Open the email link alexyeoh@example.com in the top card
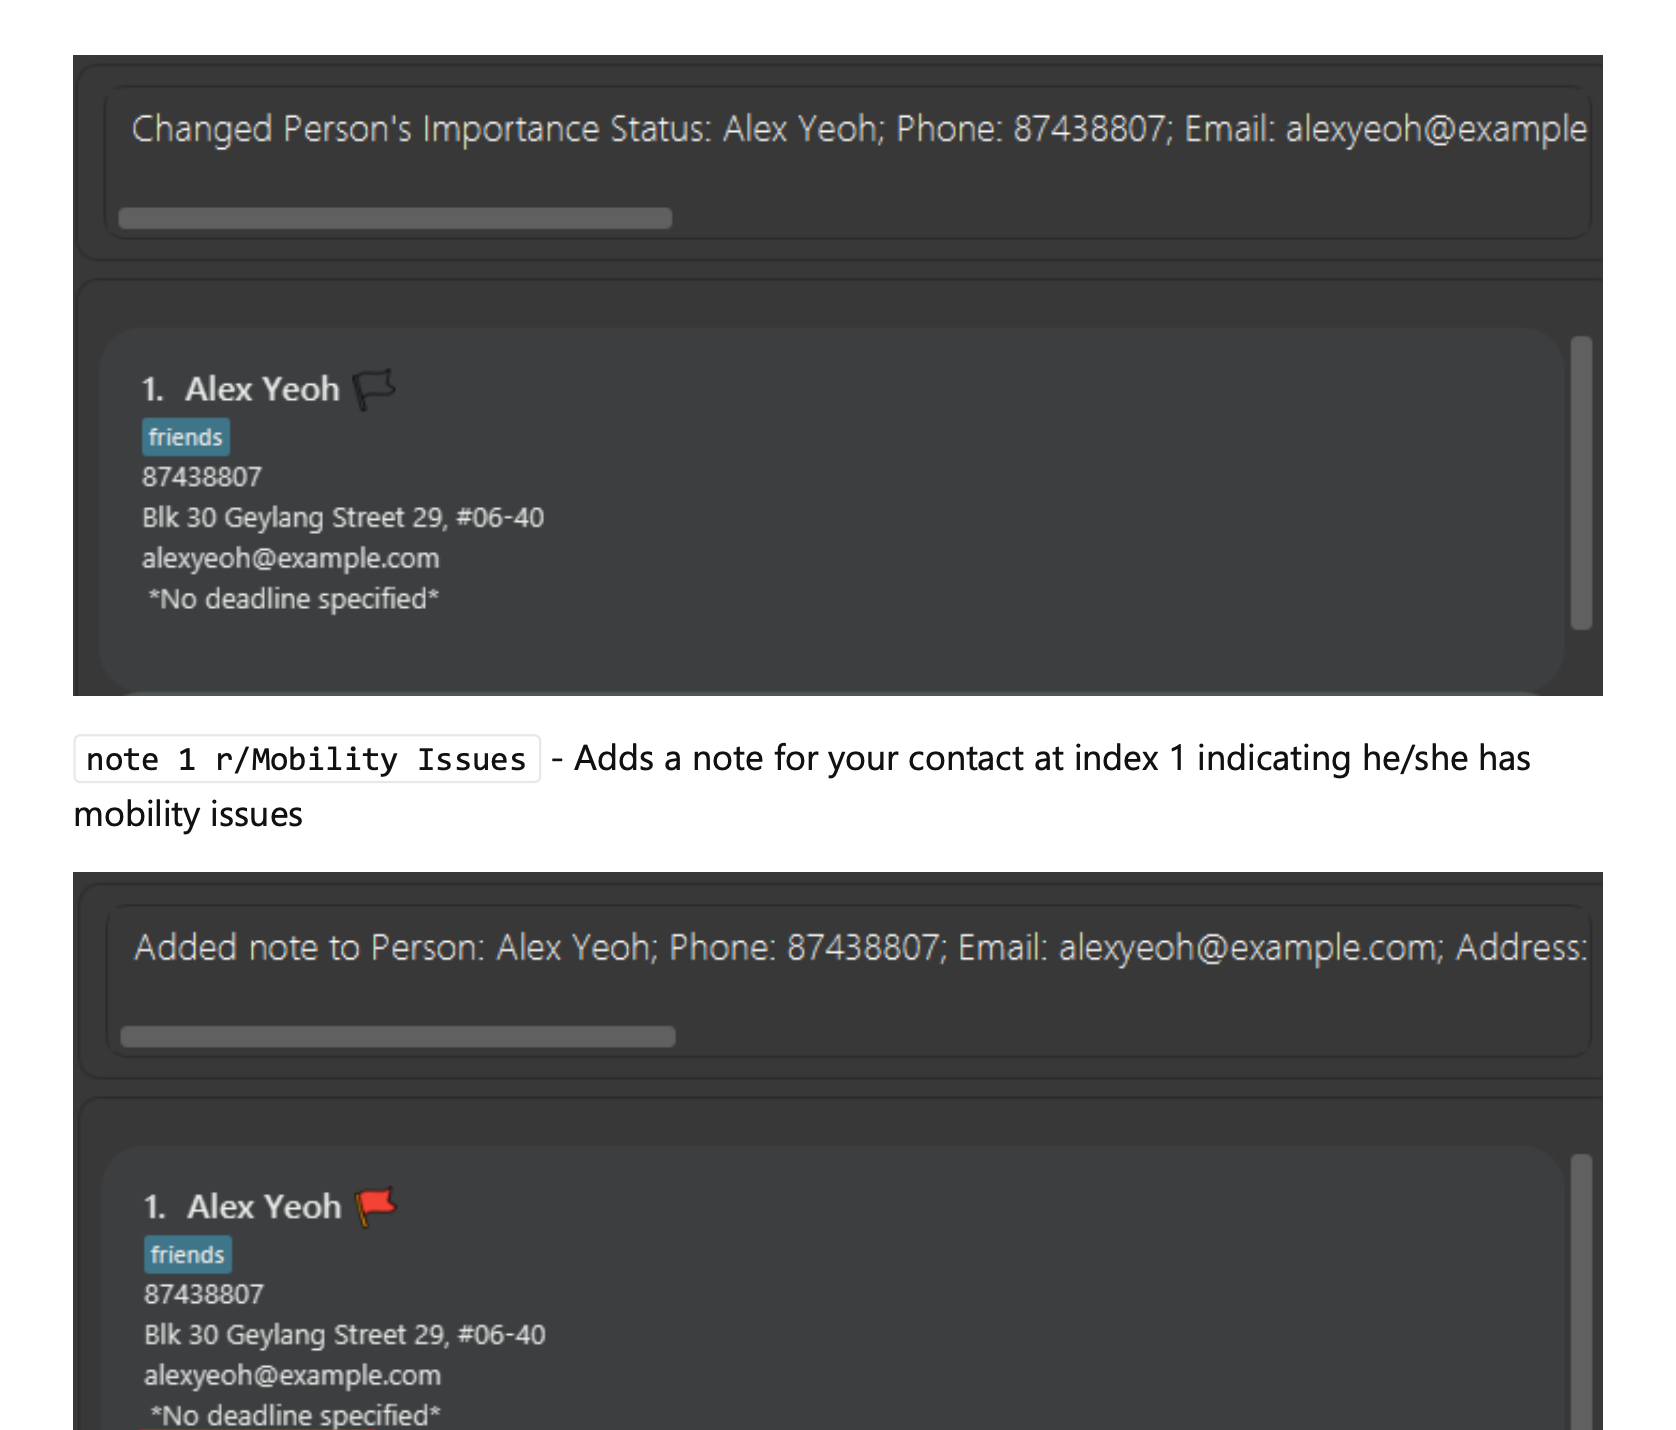This screenshot has width=1676, height=1430. click(x=290, y=558)
